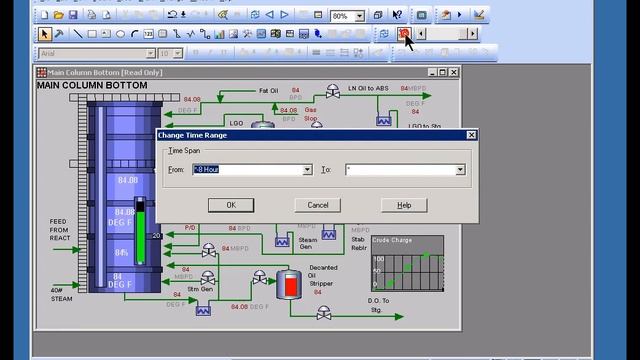Click the 84% value in the column
The height and width of the screenshot is (360, 640).
click(x=121, y=253)
